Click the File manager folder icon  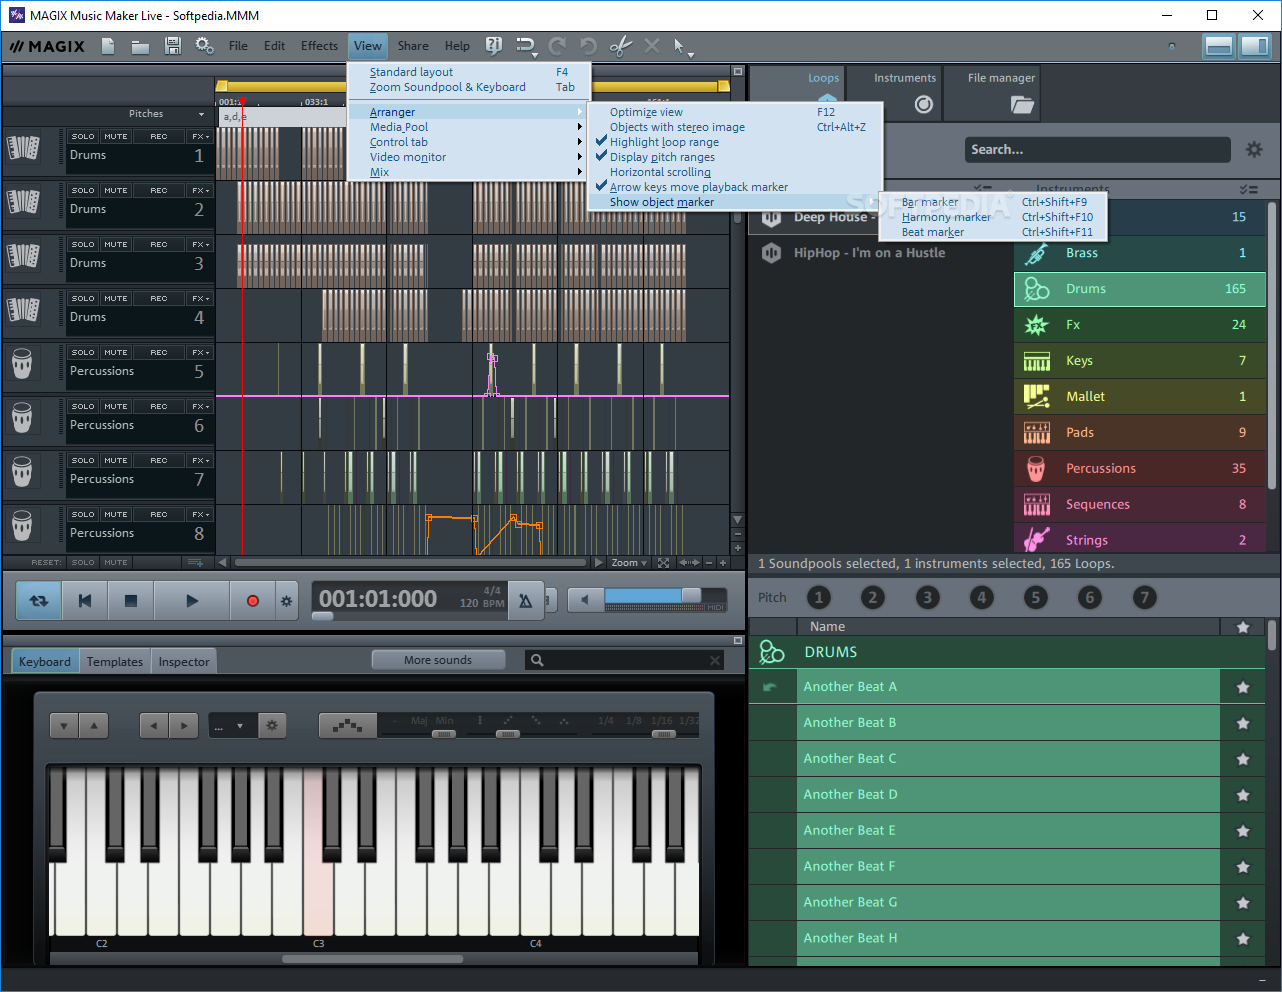tap(1021, 104)
